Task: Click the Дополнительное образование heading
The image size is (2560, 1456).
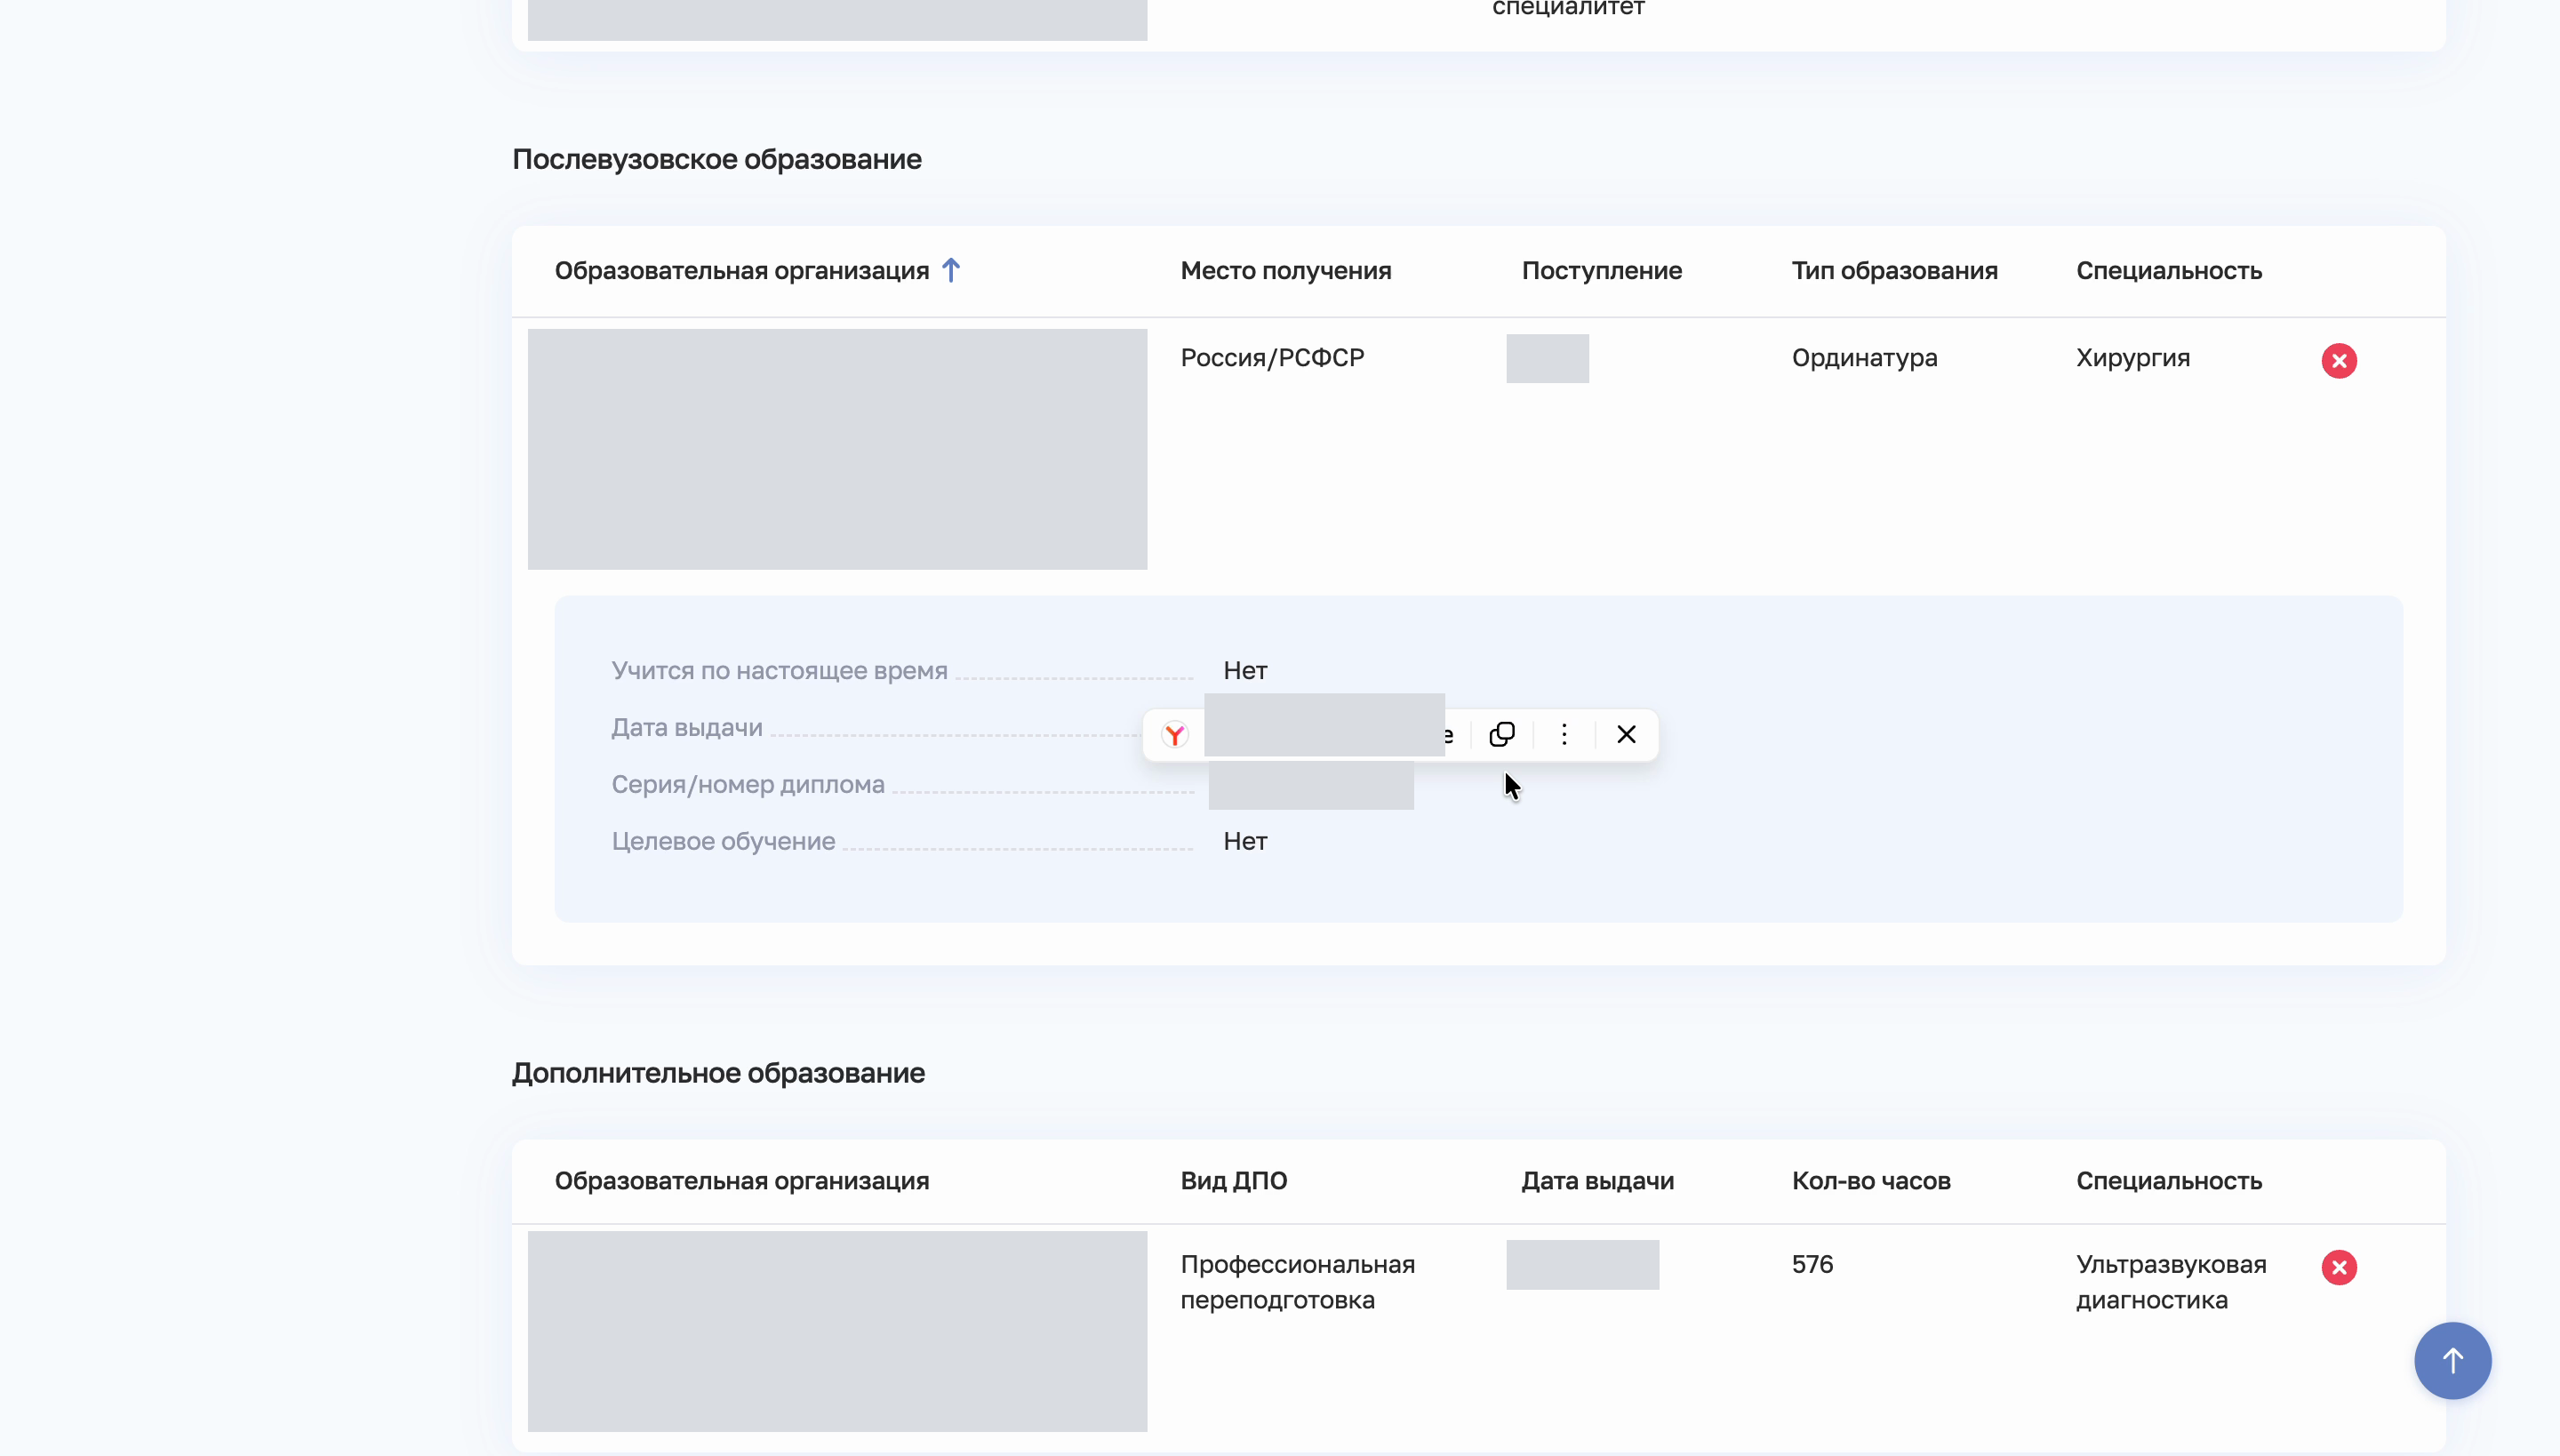Action: 718,1073
